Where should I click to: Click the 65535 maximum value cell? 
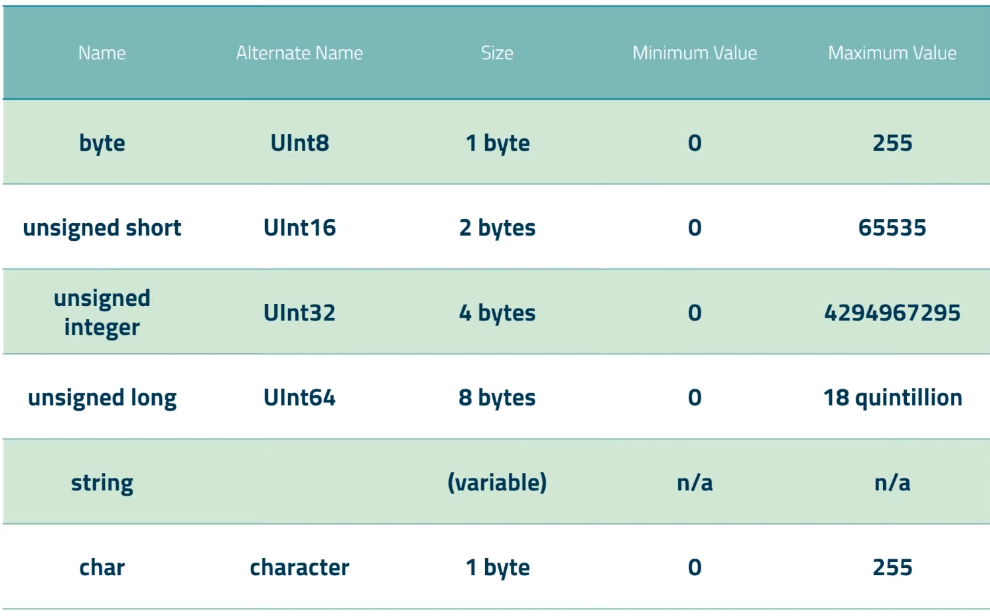tap(891, 227)
